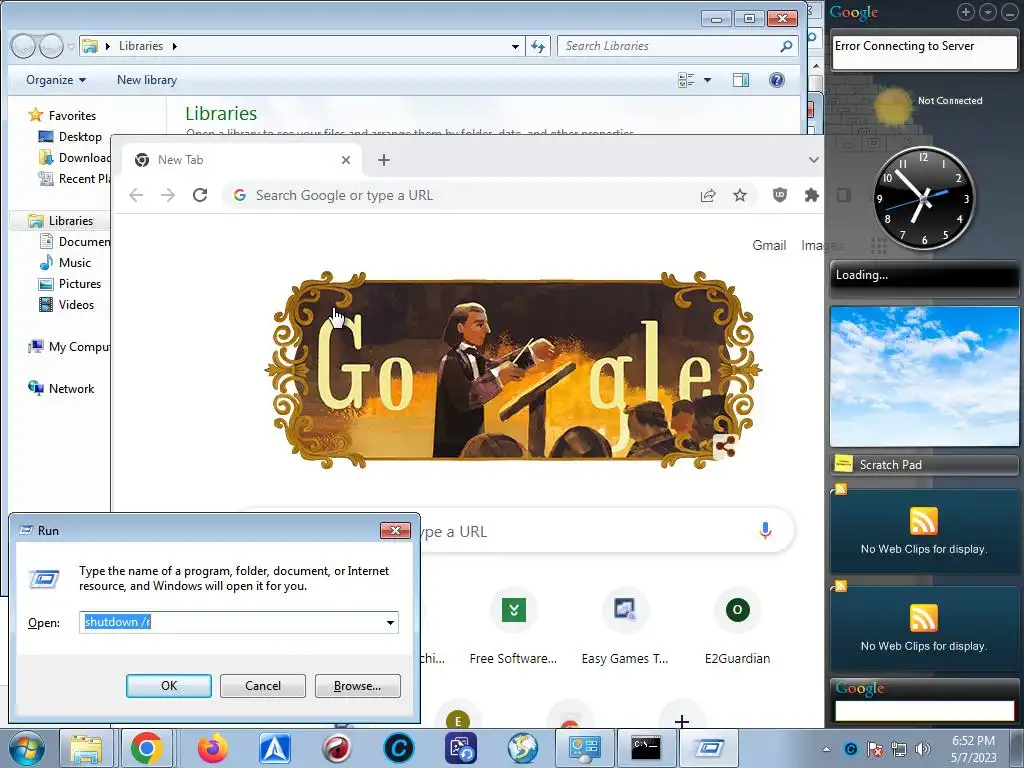
Task: Open the black circle C app in taskbar
Action: click(x=398, y=748)
